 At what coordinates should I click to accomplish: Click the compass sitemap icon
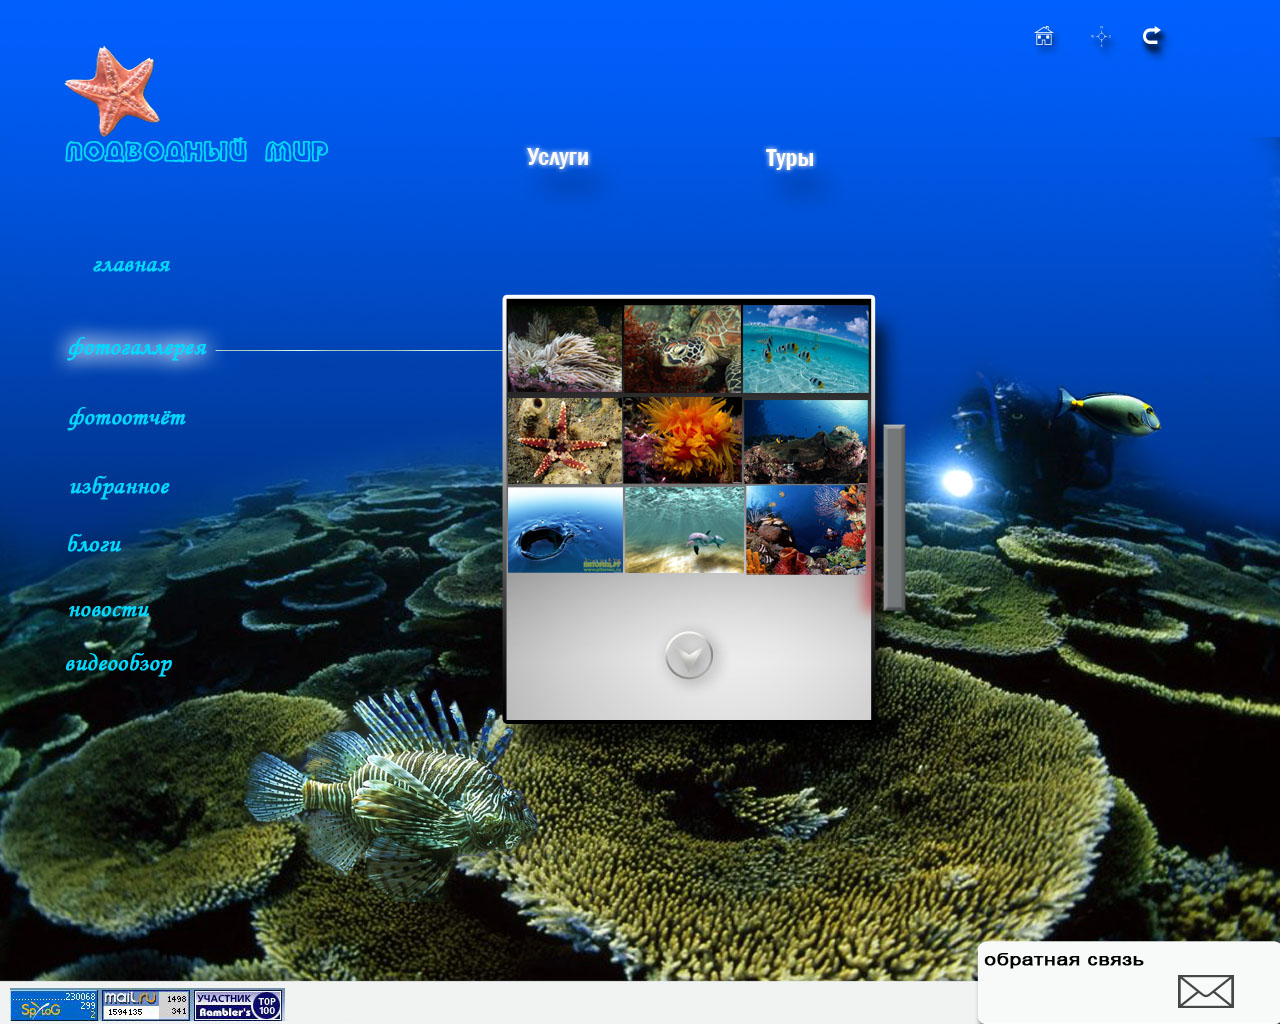[1101, 37]
